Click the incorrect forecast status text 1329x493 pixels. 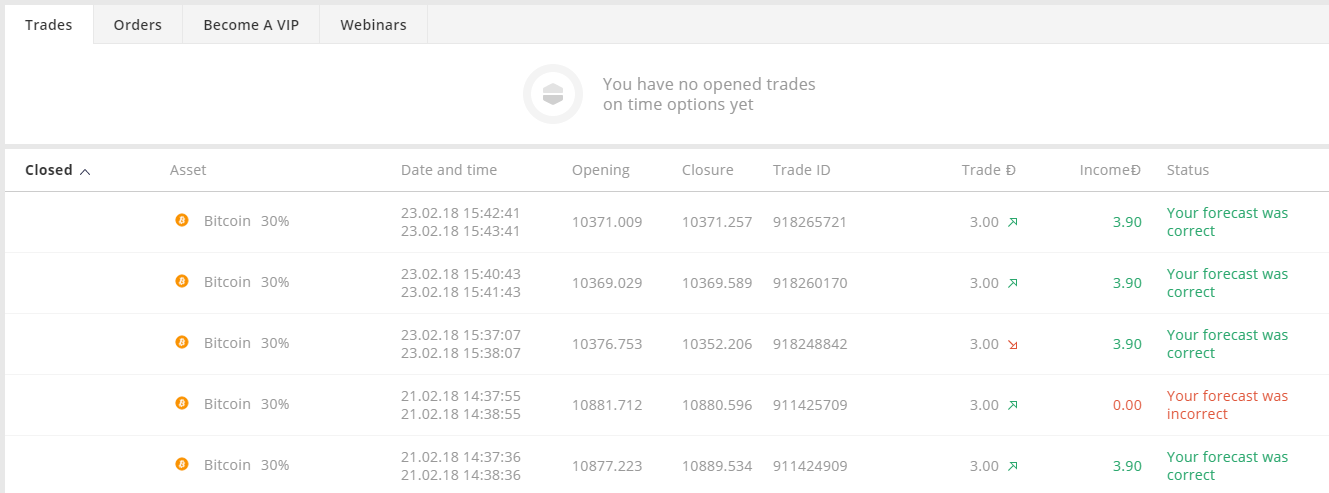[1228, 405]
